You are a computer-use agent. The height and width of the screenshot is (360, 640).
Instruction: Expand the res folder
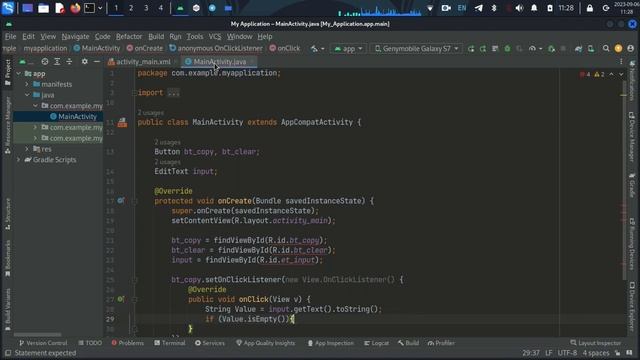(27, 149)
